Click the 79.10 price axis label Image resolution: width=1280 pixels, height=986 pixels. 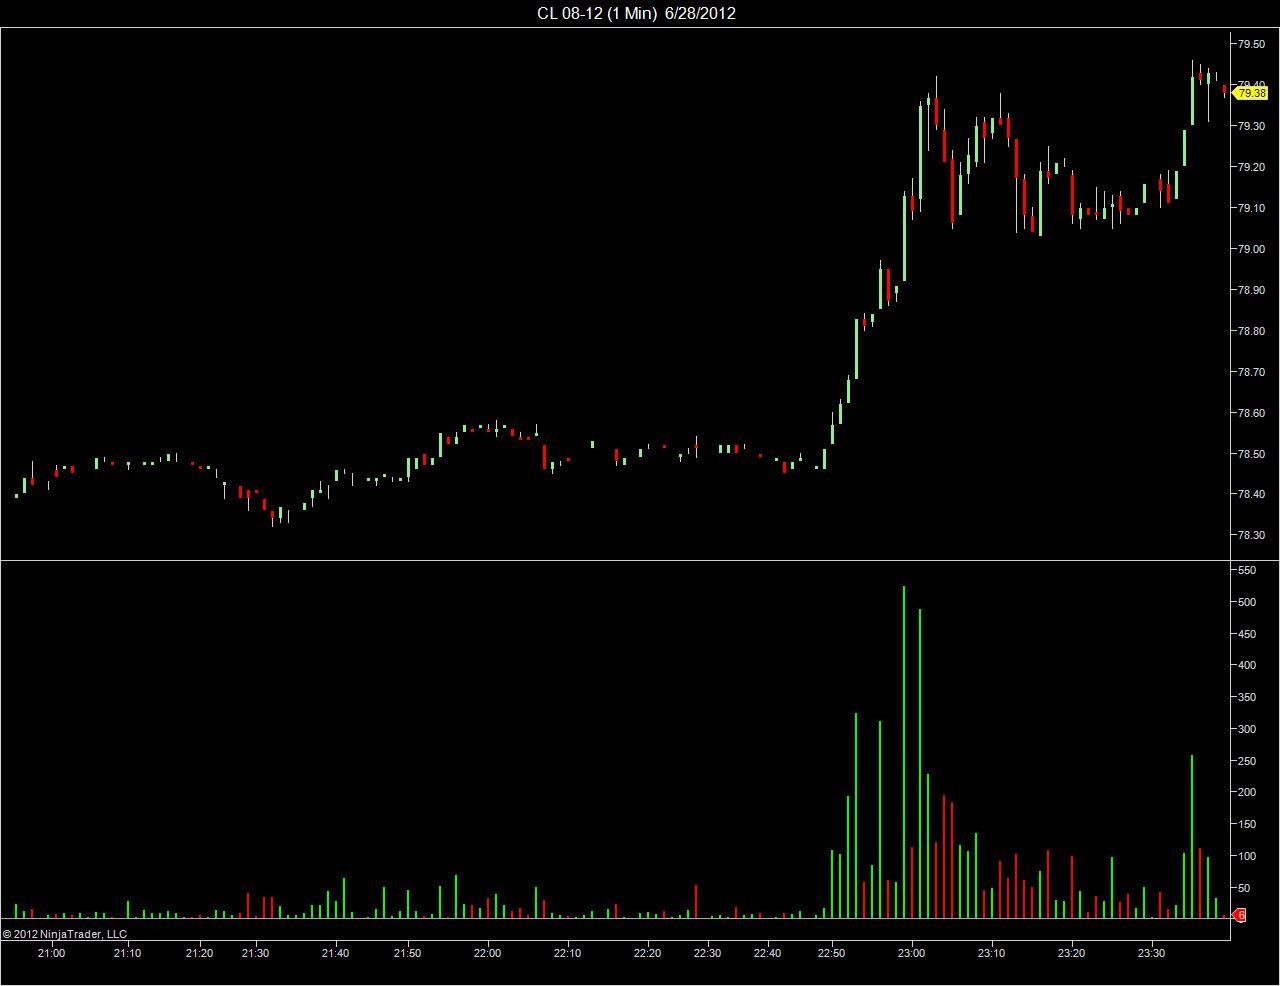pos(1251,208)
